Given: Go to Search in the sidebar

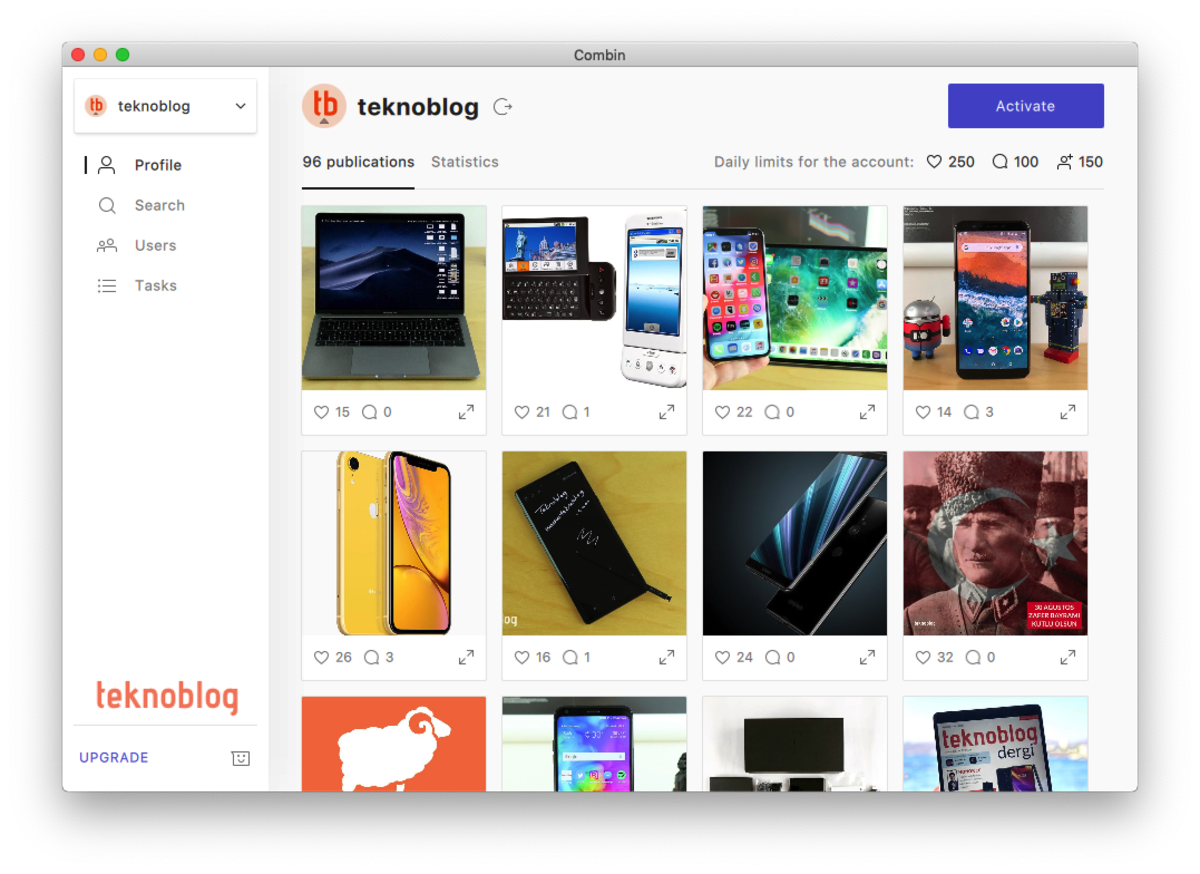Looking at the screenshot, I should pos(159,205).
